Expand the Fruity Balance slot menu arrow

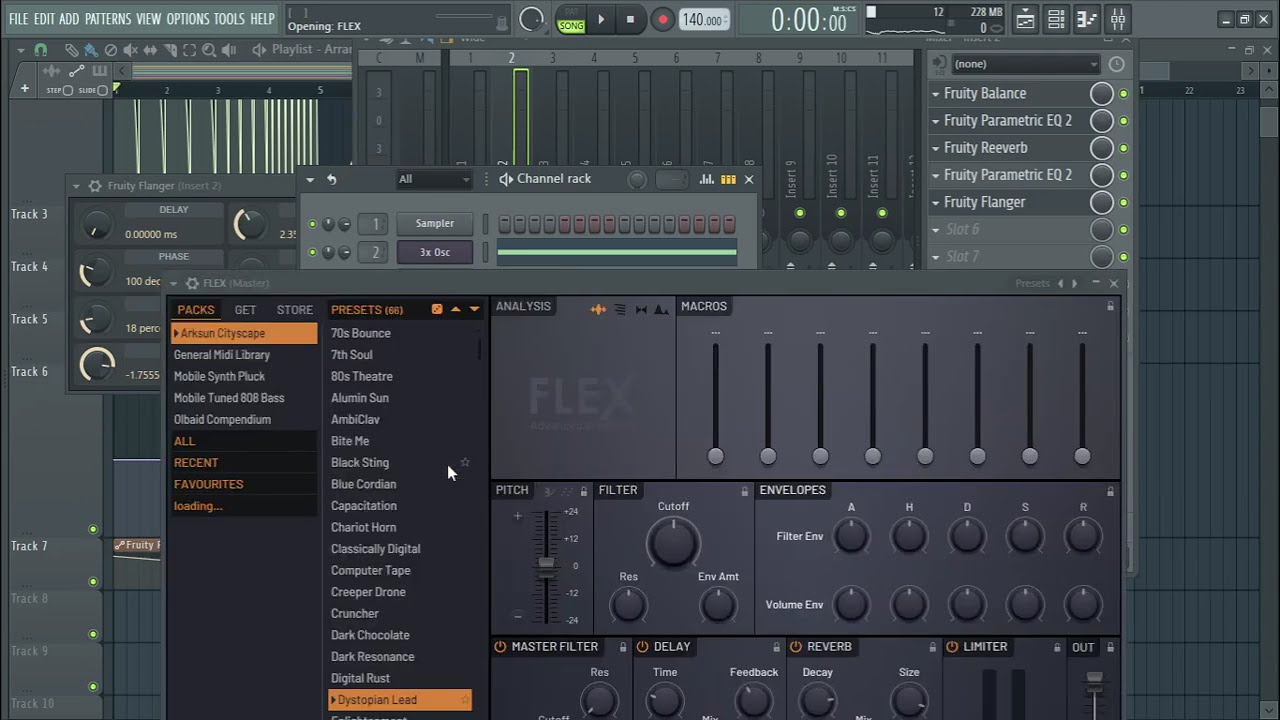(x=935, y=94)
